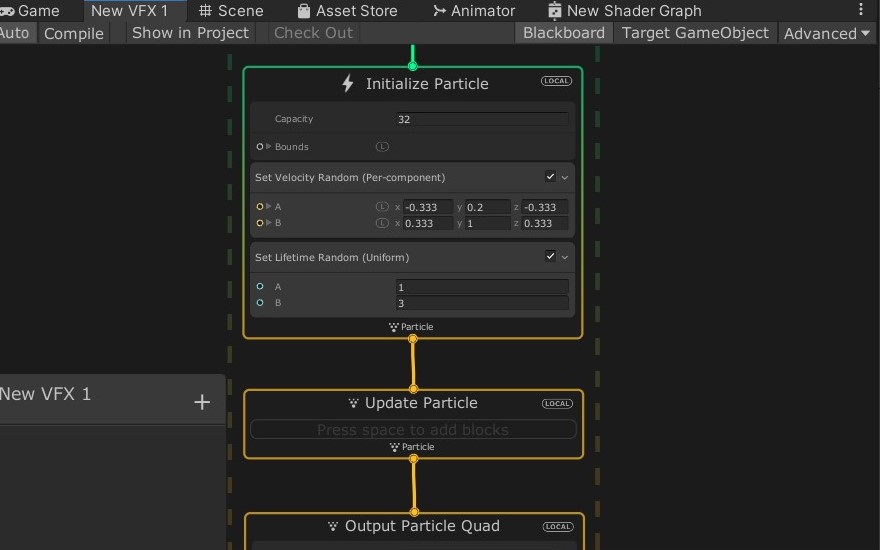Click Update Particle bottom output flow port

pyautogui.click(x=414, y=459)
